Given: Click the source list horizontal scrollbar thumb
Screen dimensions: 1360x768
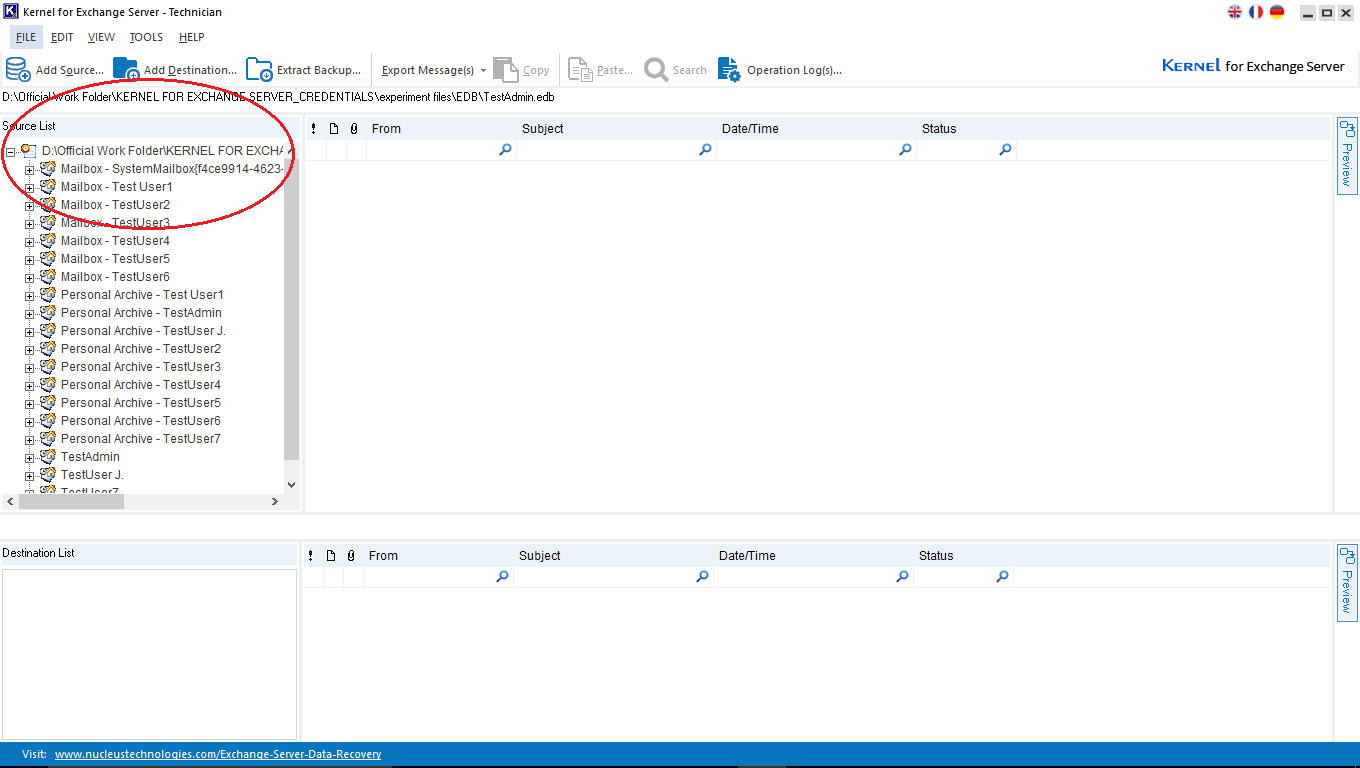Looking at the screenshot, I should point(71,501).
